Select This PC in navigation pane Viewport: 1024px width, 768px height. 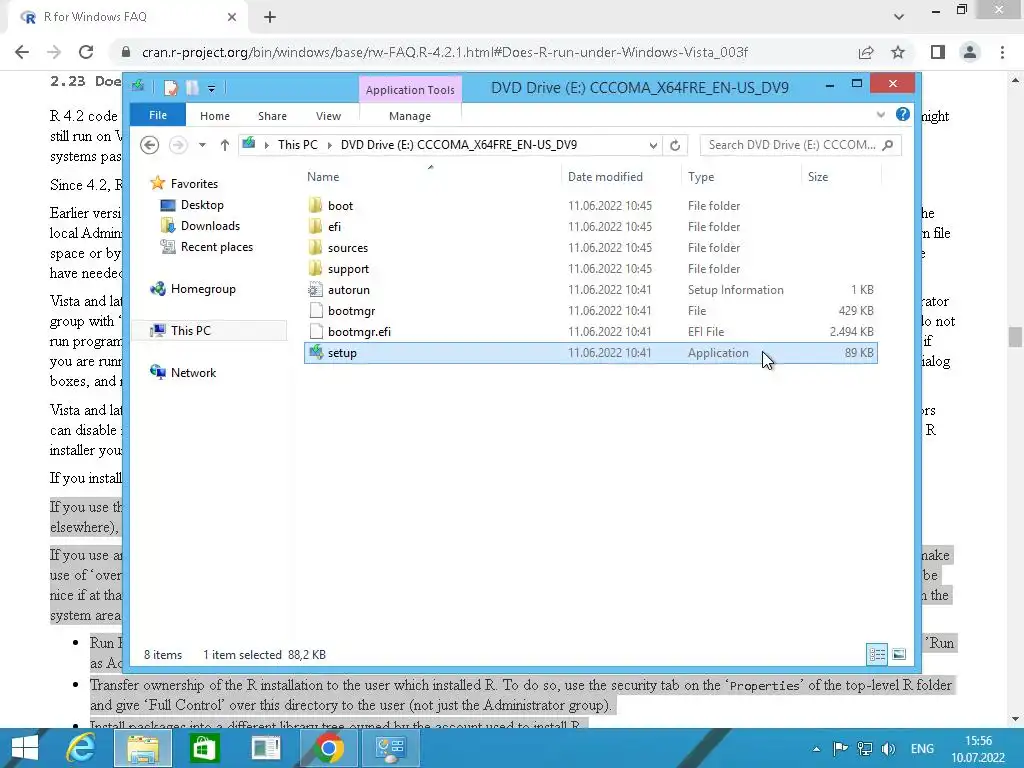pyautogui.click(x=191, y=330)
